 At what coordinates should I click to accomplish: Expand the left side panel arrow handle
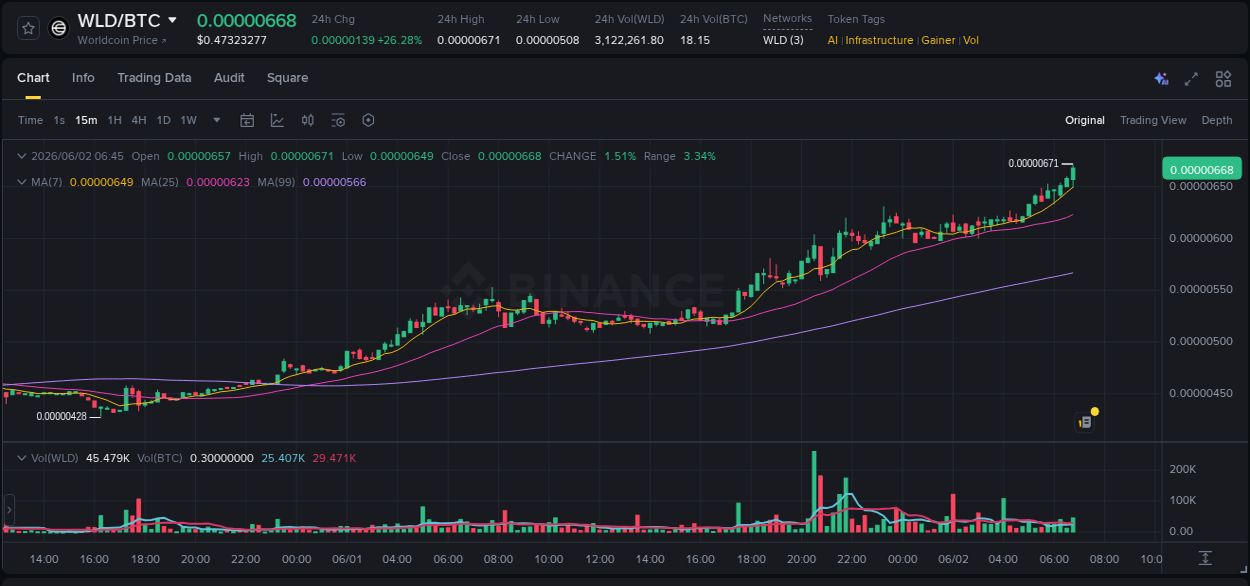(7, 510)
